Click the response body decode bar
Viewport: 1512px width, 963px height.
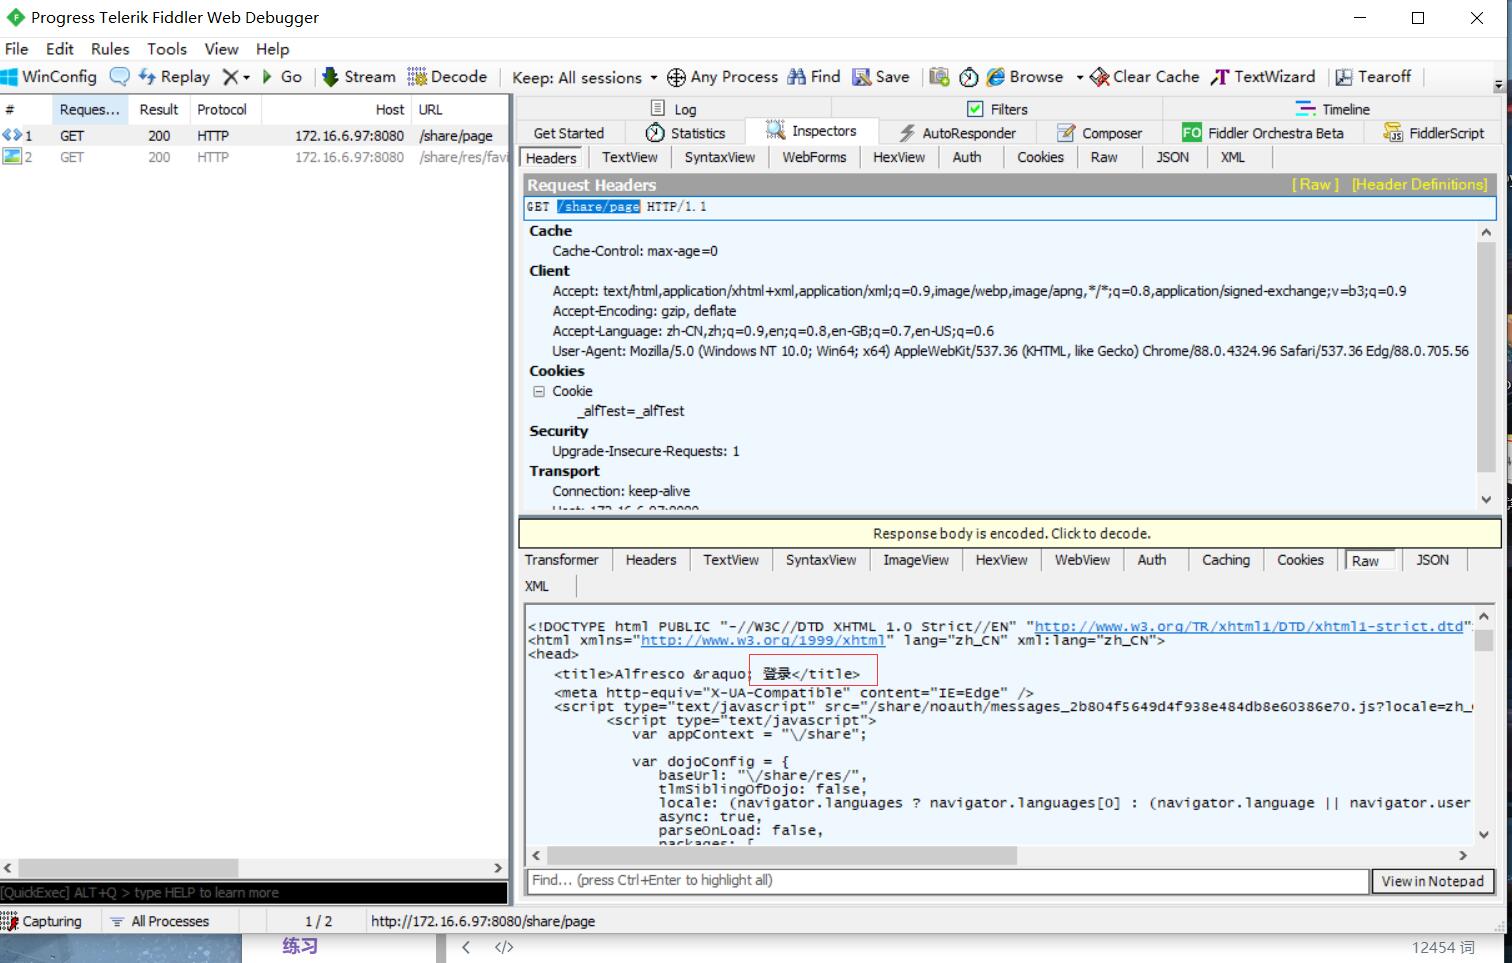pos(1010,533)
